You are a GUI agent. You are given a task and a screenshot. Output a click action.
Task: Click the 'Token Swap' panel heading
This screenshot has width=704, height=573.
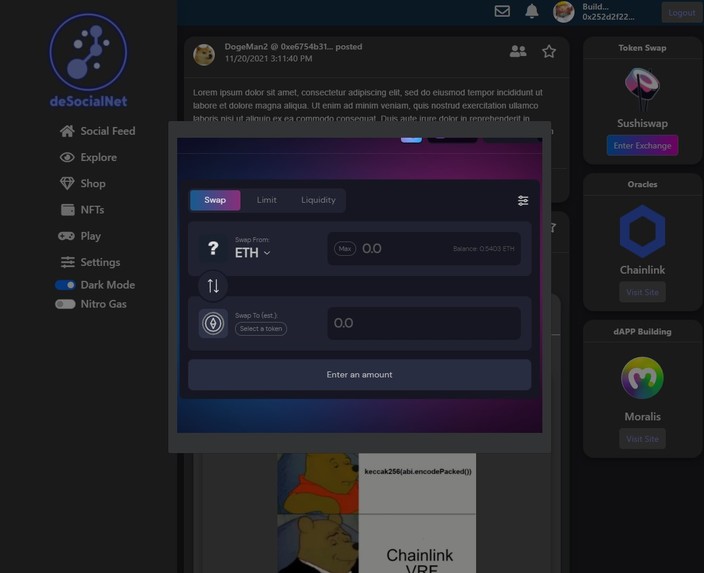pos(642,48)
